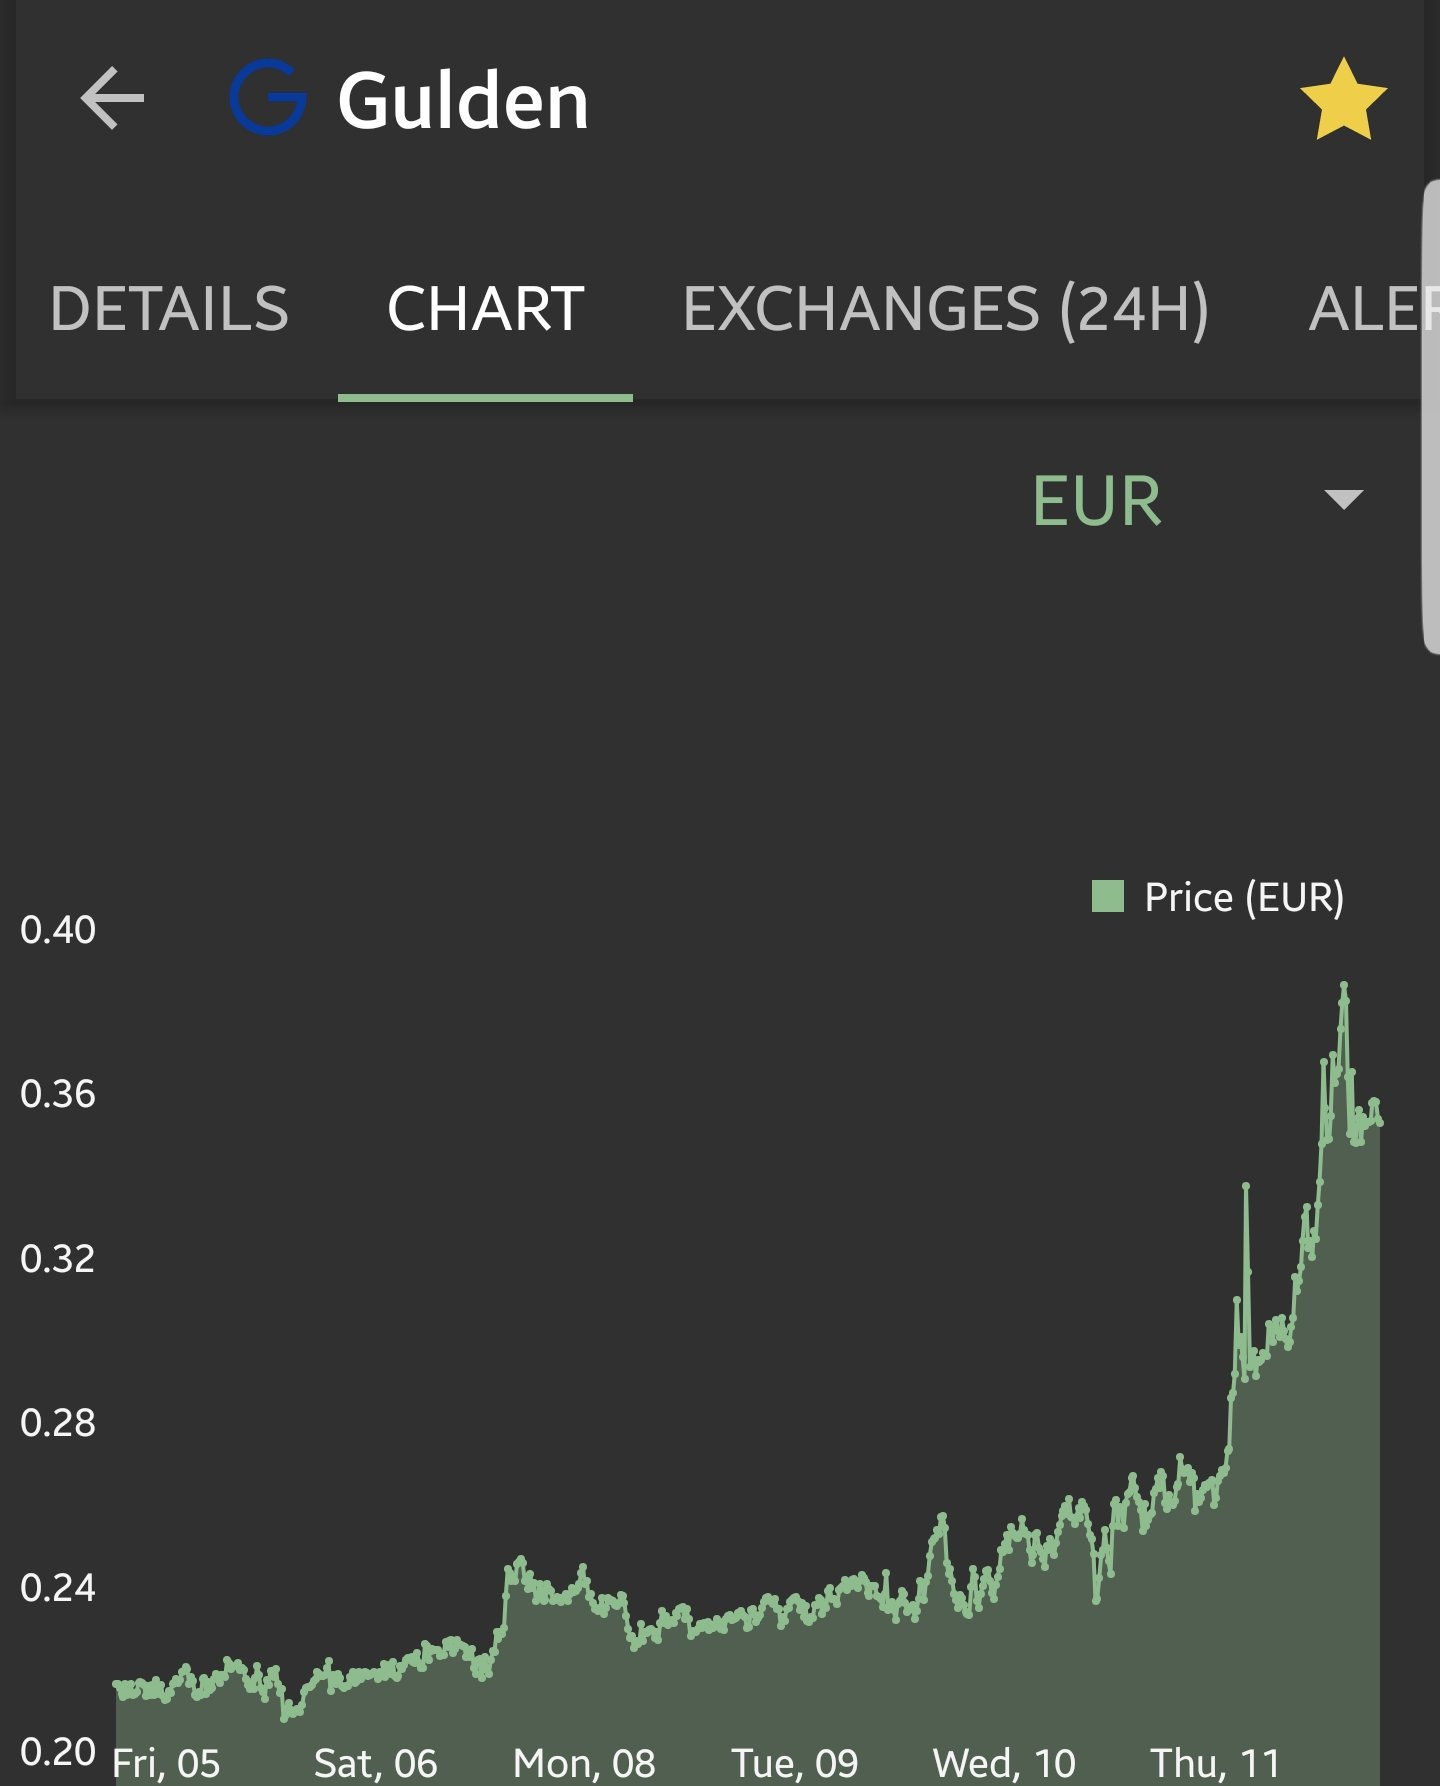This screenshot has height=1786, width=1440.
Task: Toggle the yellow favorite star
Action: tap(1343, 98)
